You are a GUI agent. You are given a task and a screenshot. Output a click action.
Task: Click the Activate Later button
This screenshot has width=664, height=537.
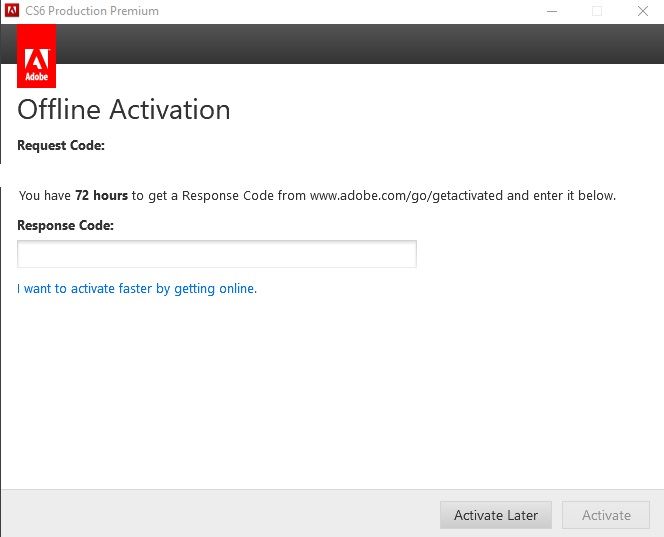[495, 515]
